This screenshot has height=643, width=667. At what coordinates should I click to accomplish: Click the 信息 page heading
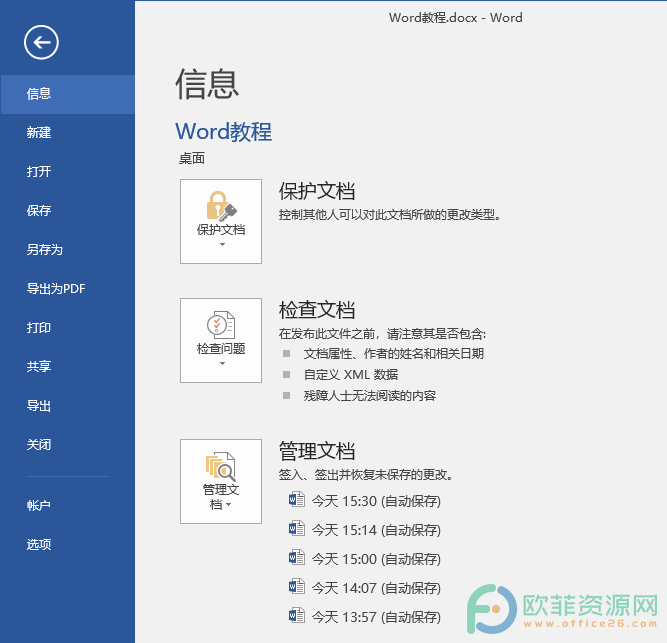207,84
